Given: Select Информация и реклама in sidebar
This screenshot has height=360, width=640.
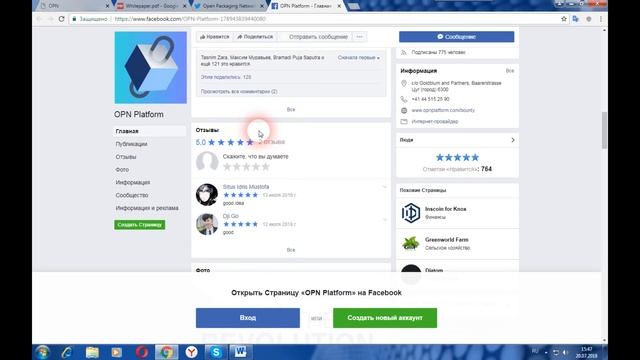Looking at the screenshot, I should pos(147,208).
